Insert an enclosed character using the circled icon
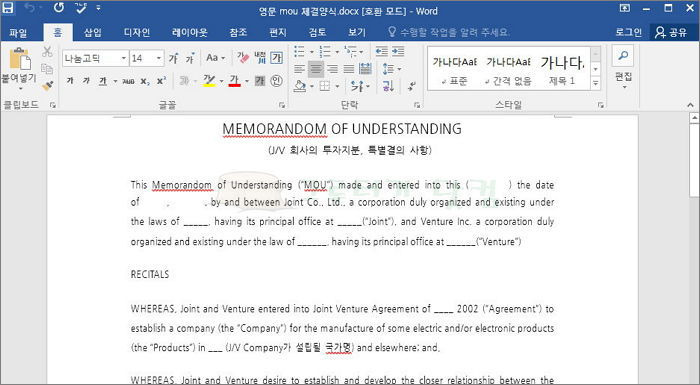This screenshot has height=385, width=700. pos(276,80)
